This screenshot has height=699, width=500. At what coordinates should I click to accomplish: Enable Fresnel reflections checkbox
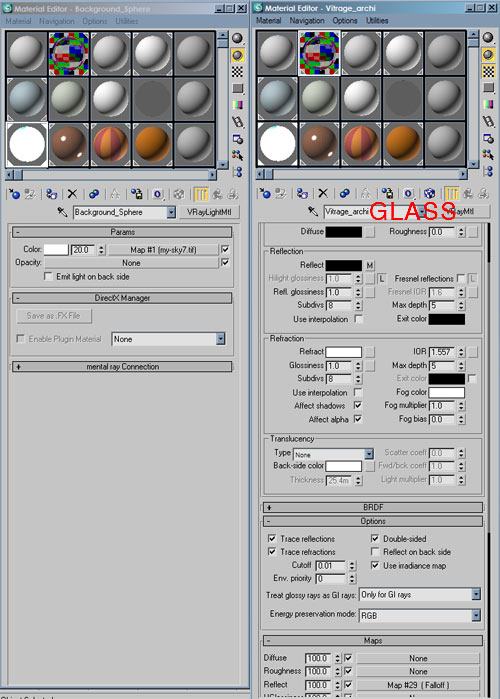[461, 278]
